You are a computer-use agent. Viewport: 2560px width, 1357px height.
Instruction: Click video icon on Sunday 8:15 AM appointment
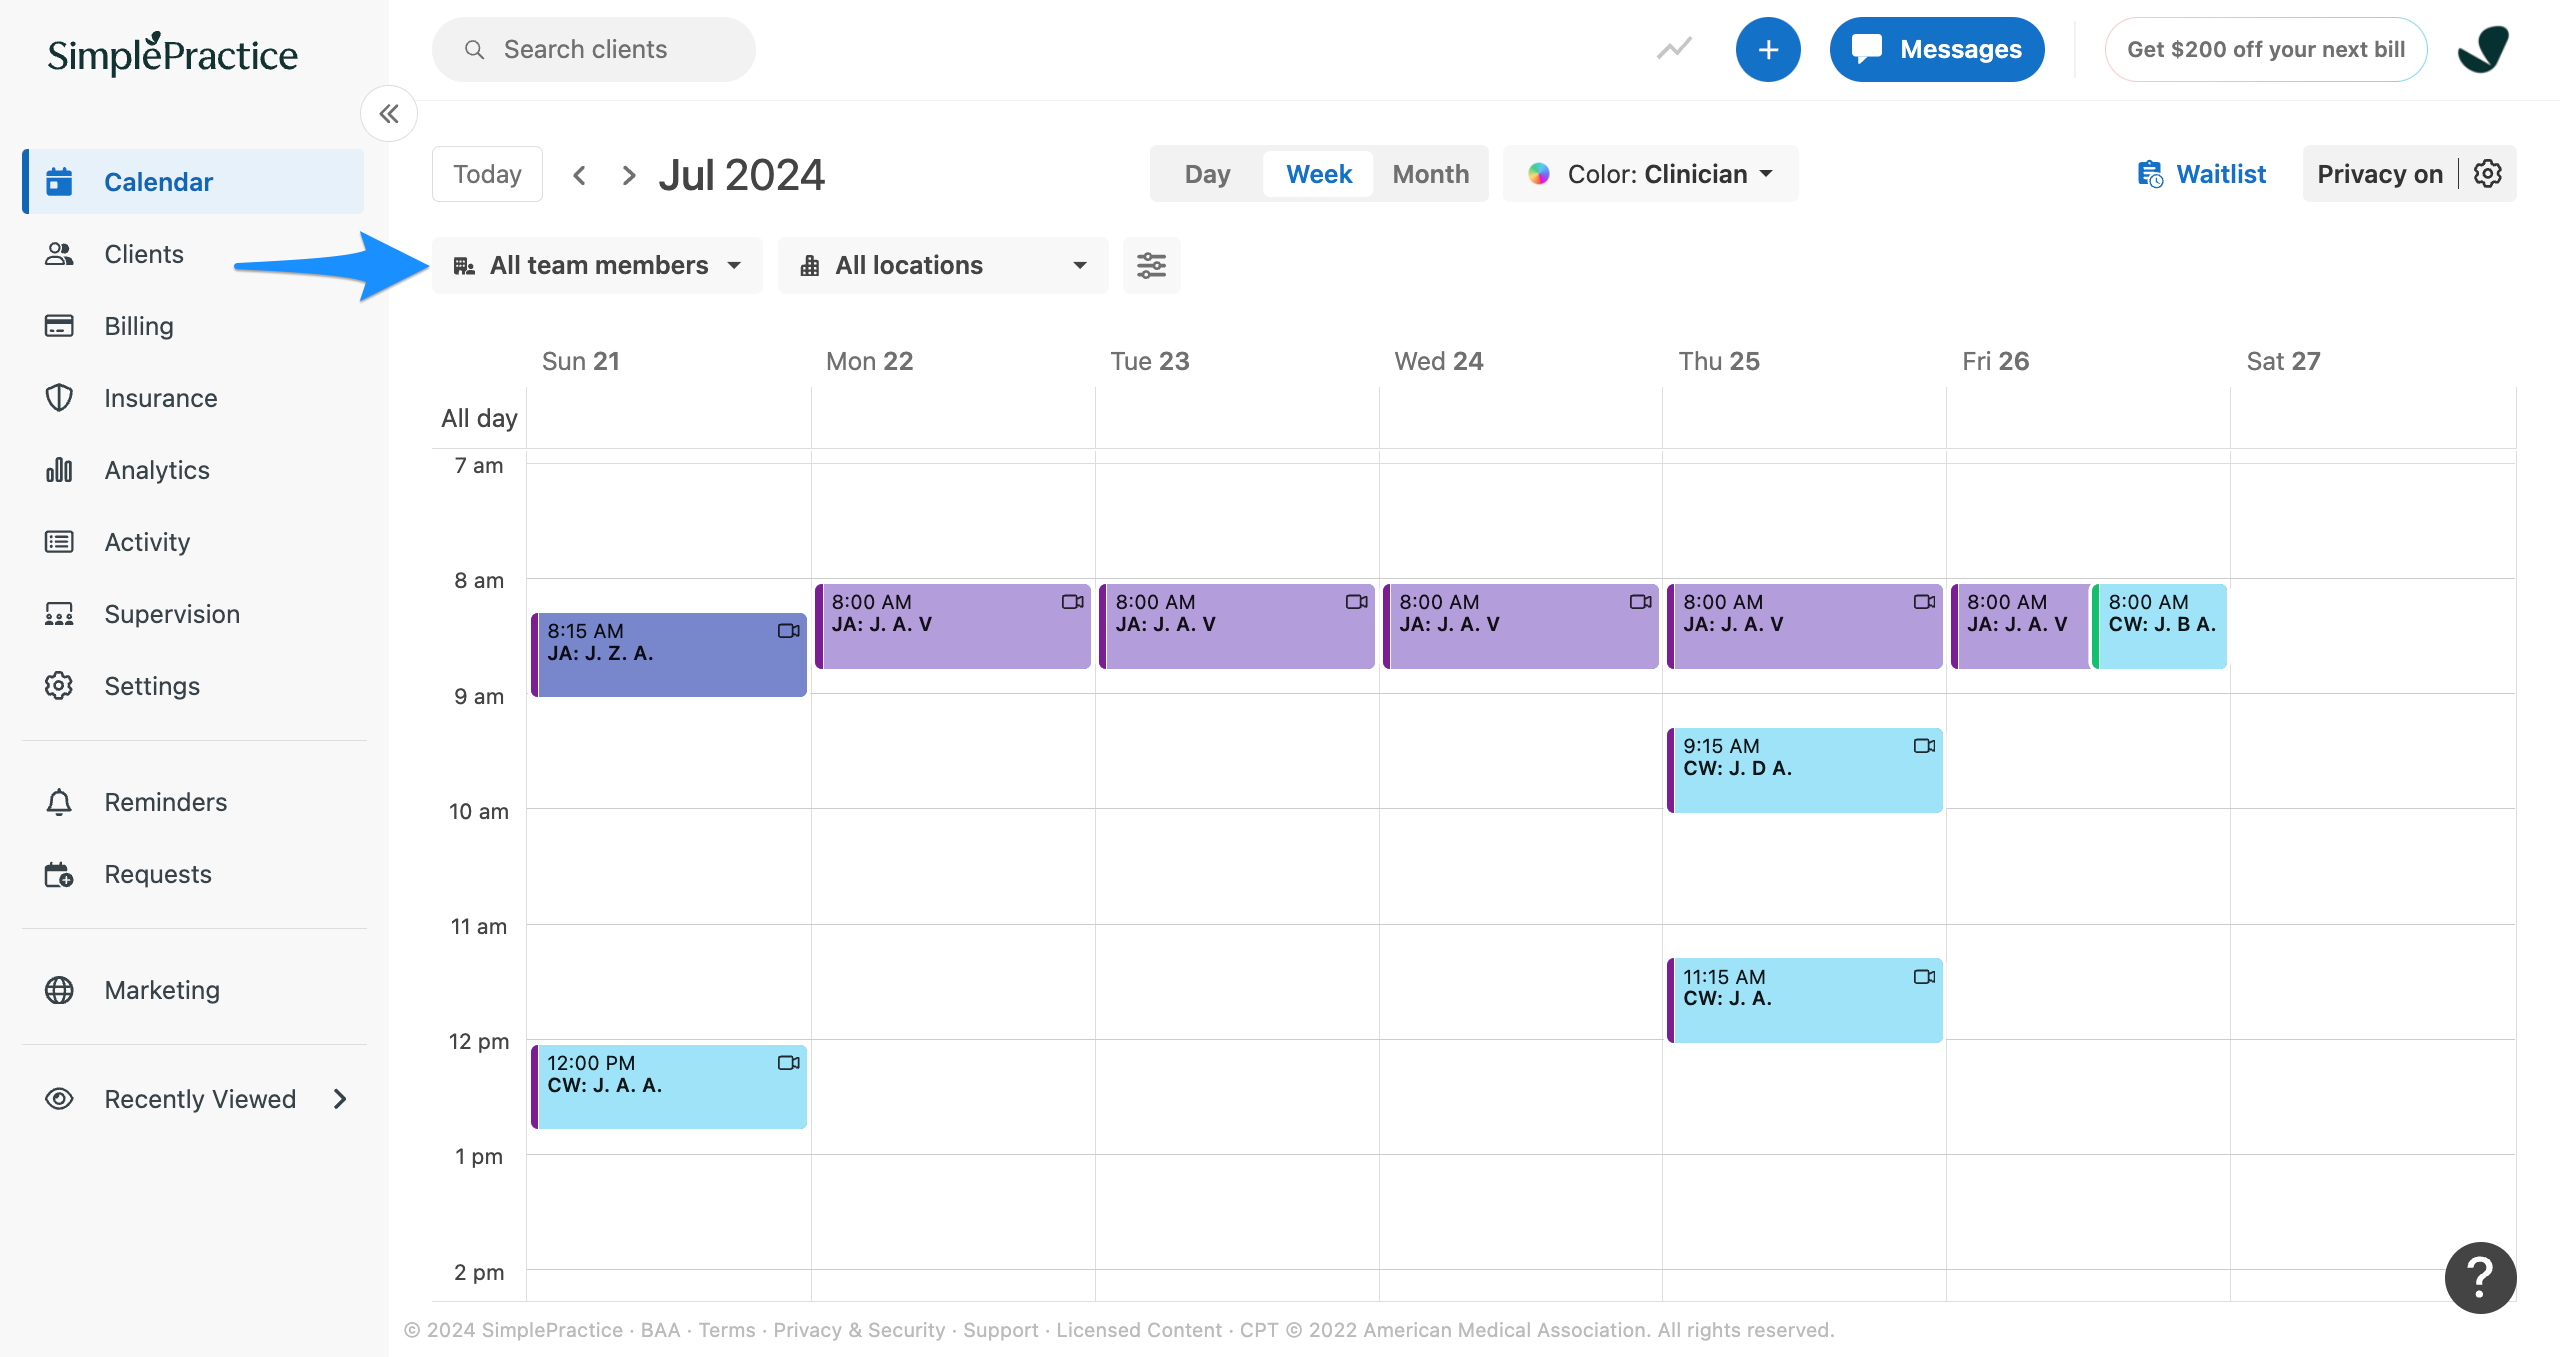click(x=788, y=631)
